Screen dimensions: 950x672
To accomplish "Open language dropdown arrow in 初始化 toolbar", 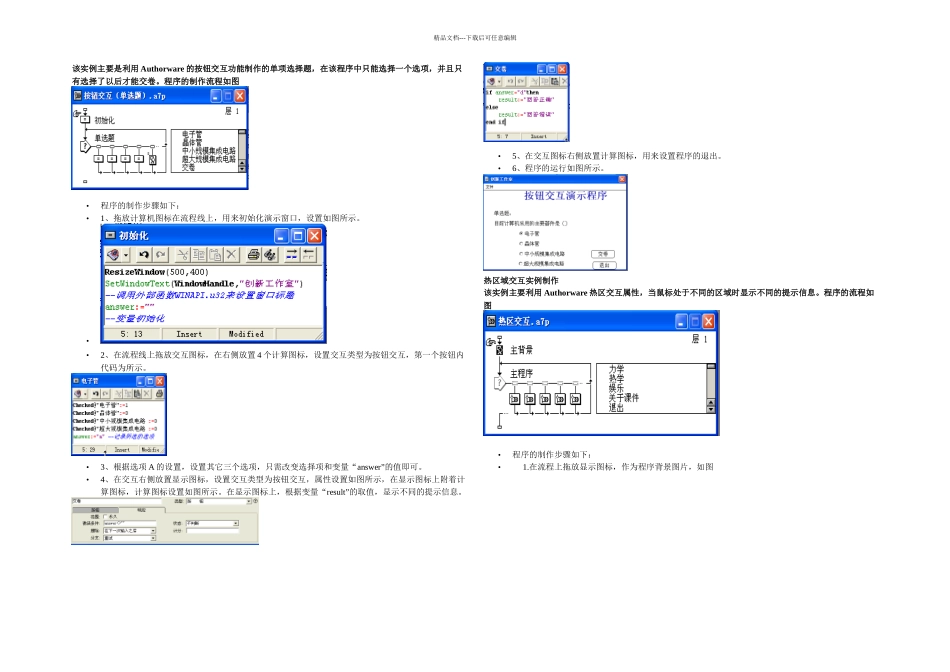I will click(125, 255).
